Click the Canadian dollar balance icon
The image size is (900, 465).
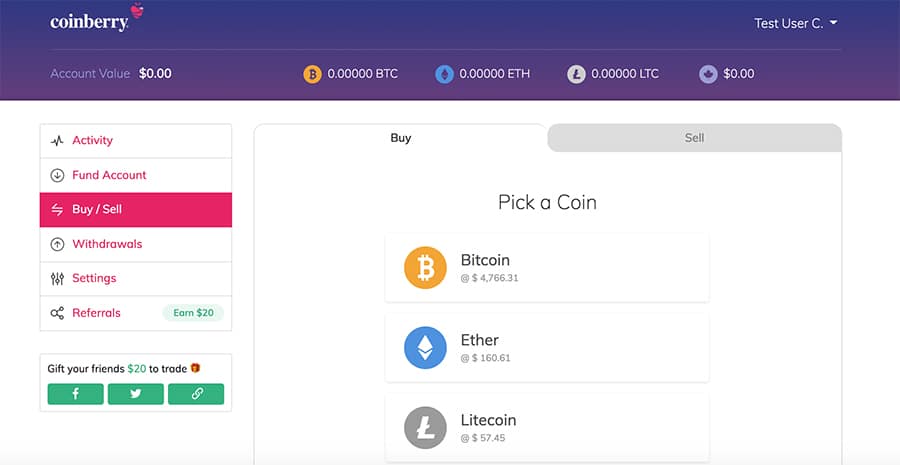pyautogui.click(x=708, y=74)
